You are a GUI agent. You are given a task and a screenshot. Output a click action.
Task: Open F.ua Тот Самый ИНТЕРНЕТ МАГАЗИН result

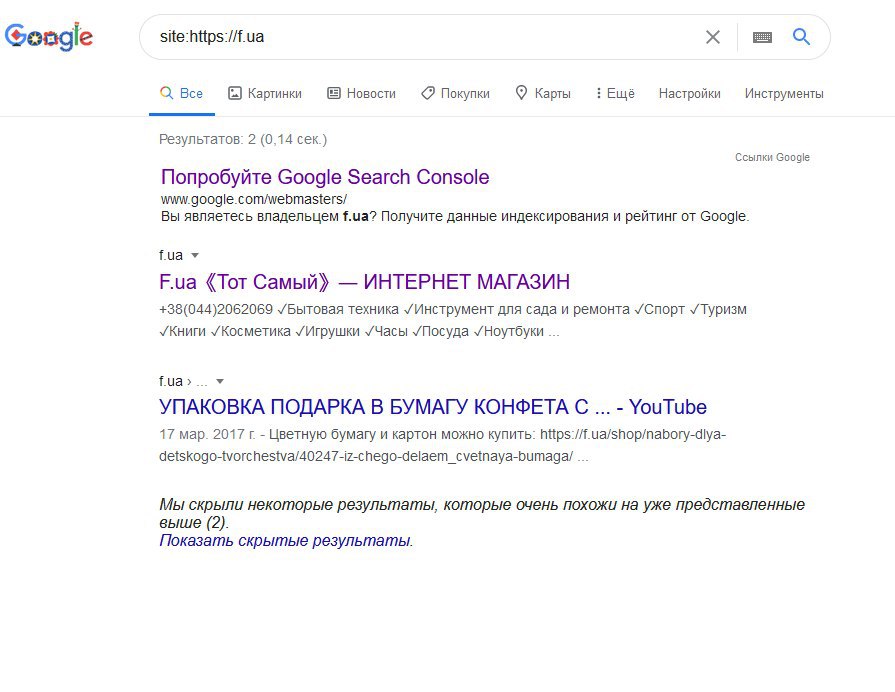(364, 281)
